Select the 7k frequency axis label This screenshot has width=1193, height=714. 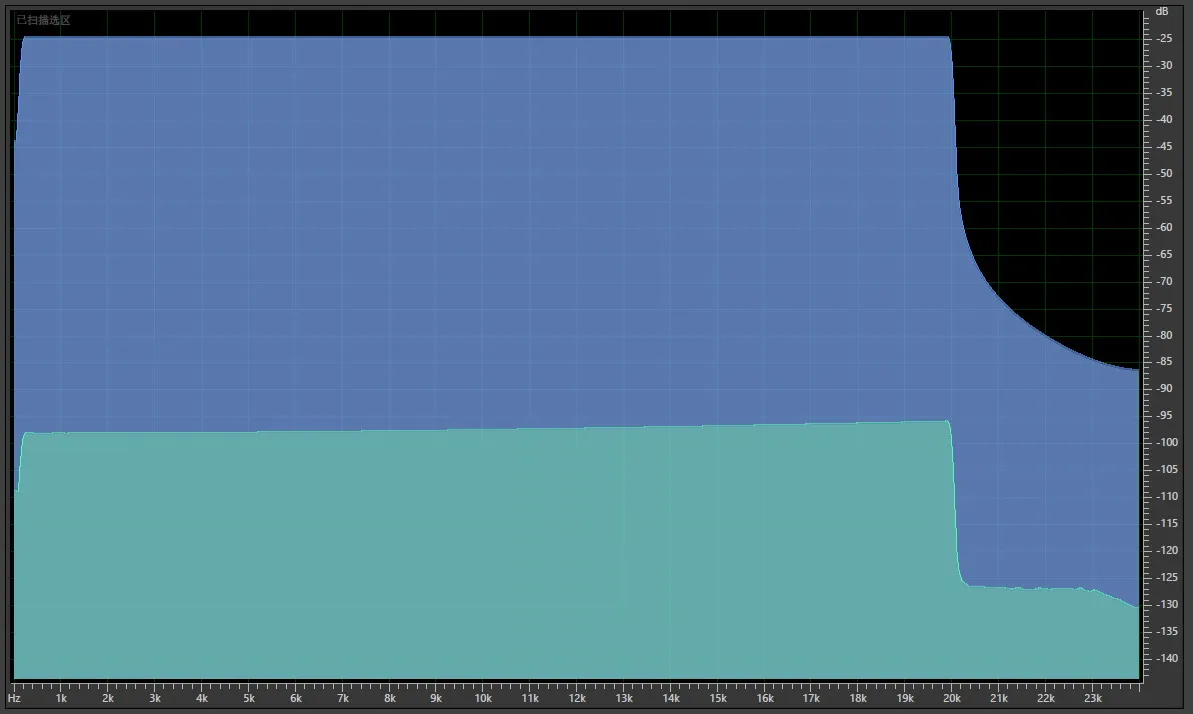[x=342, y=698]
